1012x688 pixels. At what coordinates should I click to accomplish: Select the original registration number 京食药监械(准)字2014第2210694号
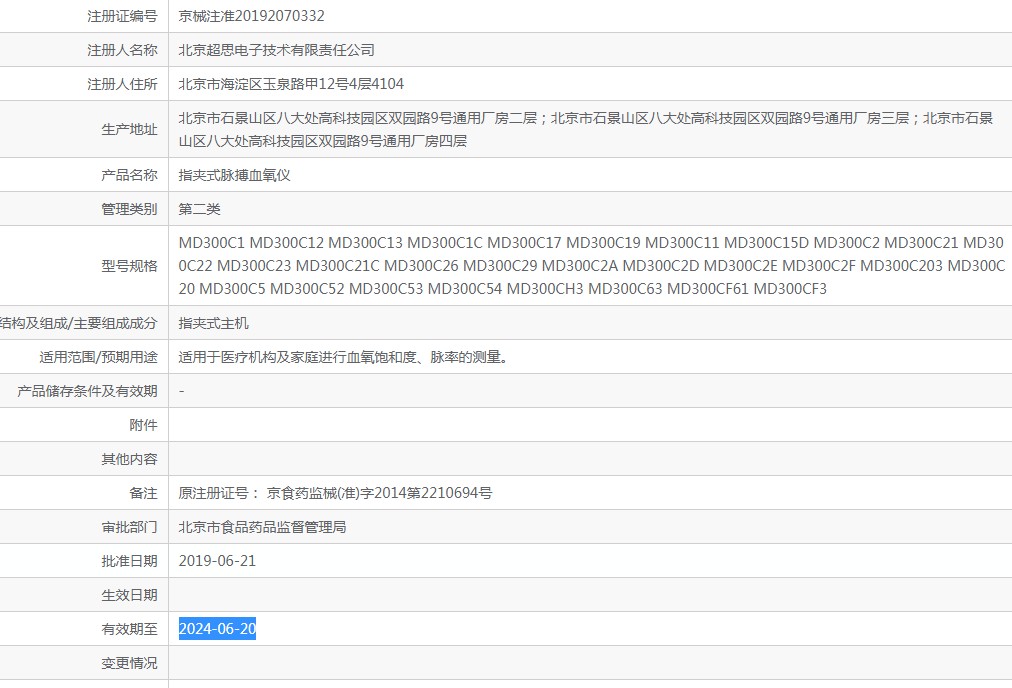coord(380,494)
